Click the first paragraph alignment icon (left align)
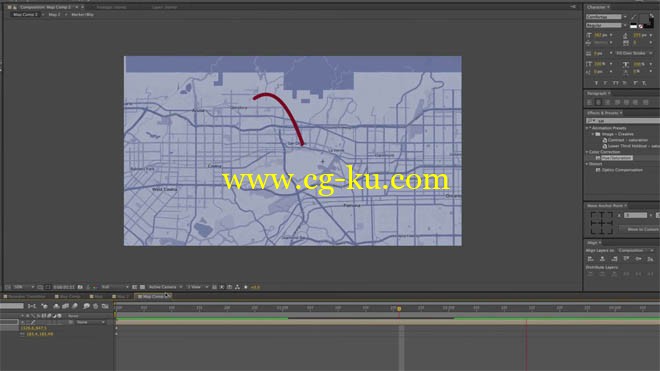This screenshot has height=371, width=660. tap(590, 102)
